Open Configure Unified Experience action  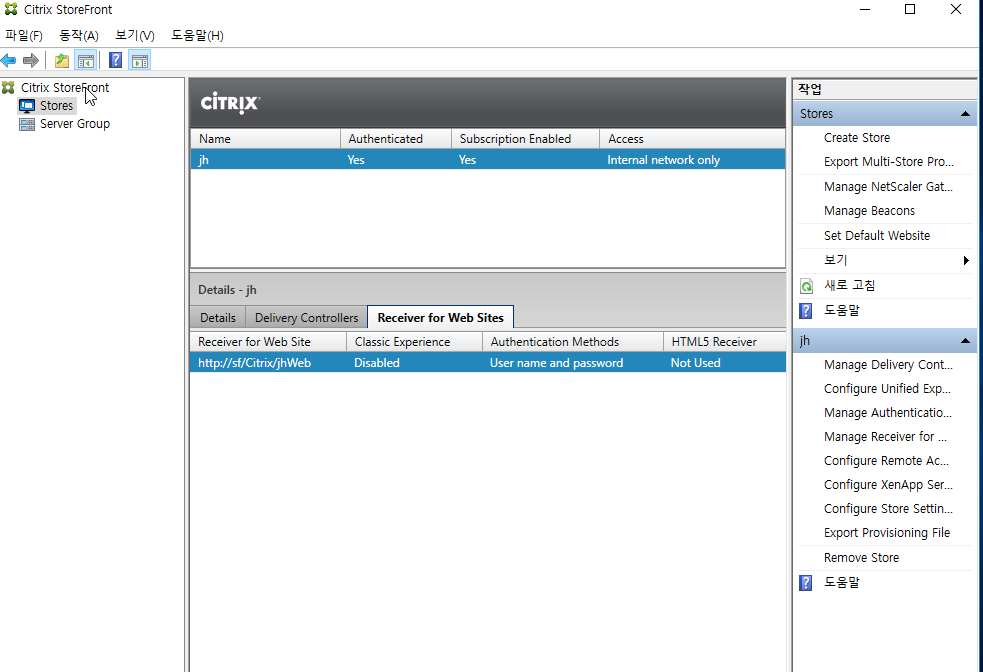[887, 389]
